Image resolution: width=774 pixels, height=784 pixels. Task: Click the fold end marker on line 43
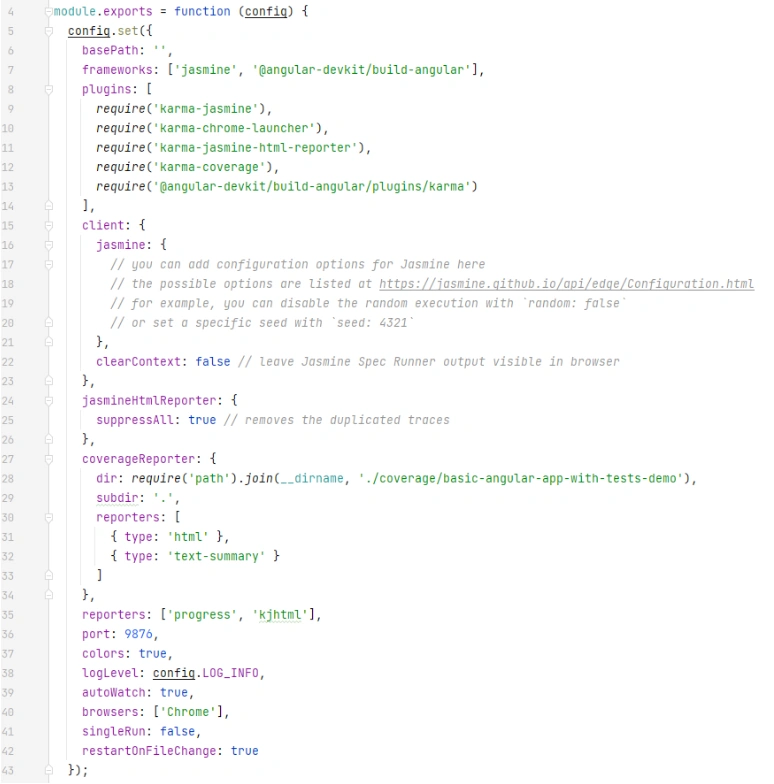click(48, 770)
